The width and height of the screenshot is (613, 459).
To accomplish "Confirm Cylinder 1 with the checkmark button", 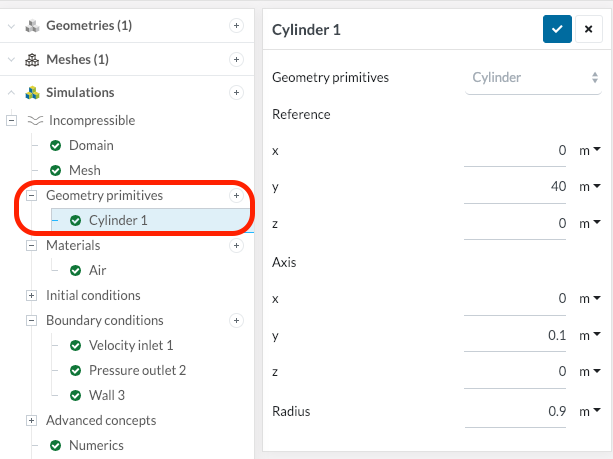I will 557,29.
